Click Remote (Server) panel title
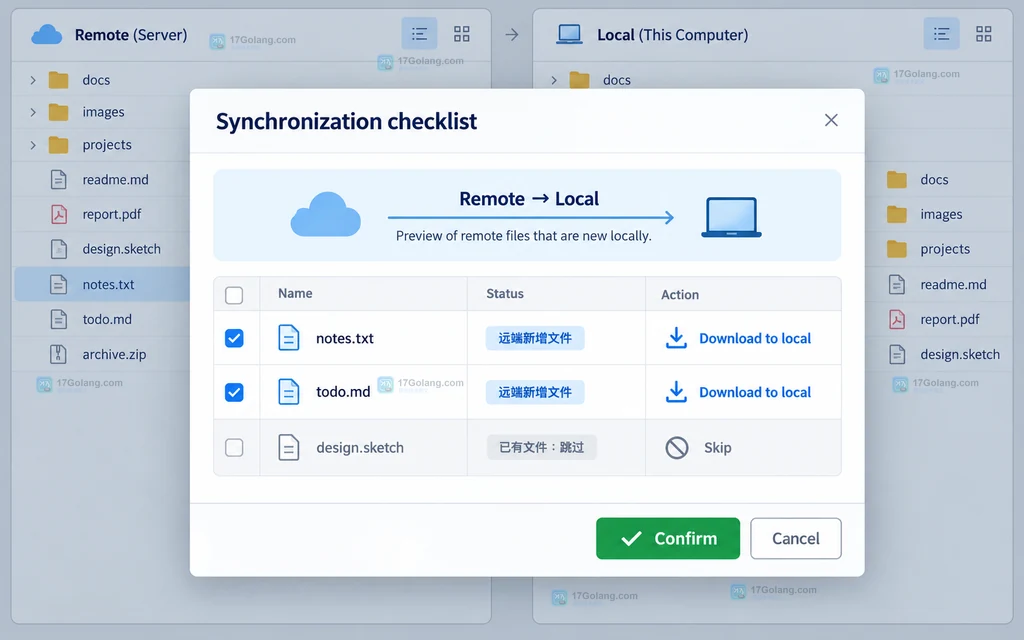The height and width of the screenshot is (640, 1024). point(131,35)
